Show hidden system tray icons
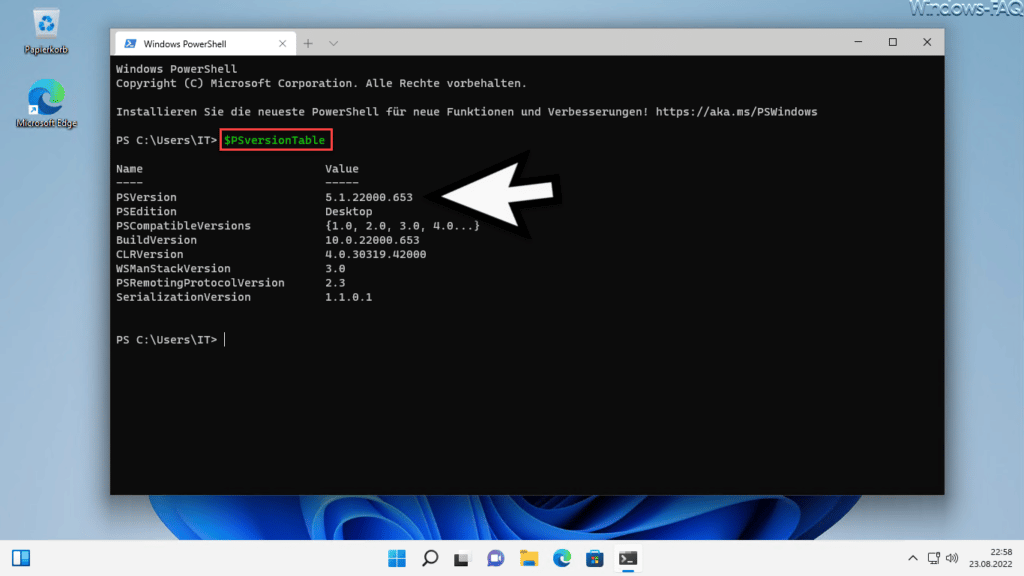 pos(912,558)
